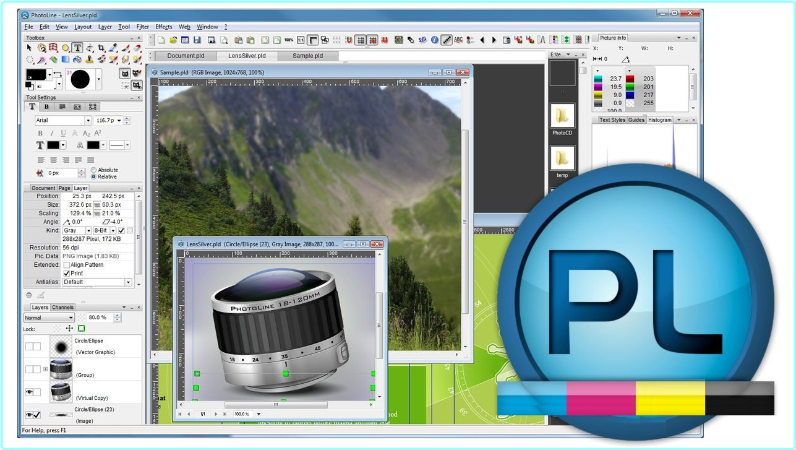
Task: Open the brush preset dropdown arrow
Action: pos(98,79)
